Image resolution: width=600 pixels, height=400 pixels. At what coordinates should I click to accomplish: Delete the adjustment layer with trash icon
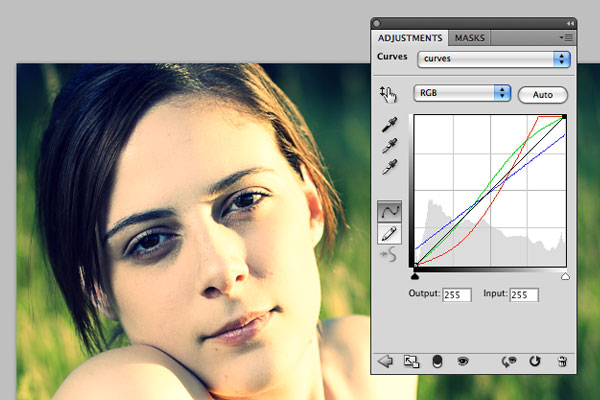[562, 361]
